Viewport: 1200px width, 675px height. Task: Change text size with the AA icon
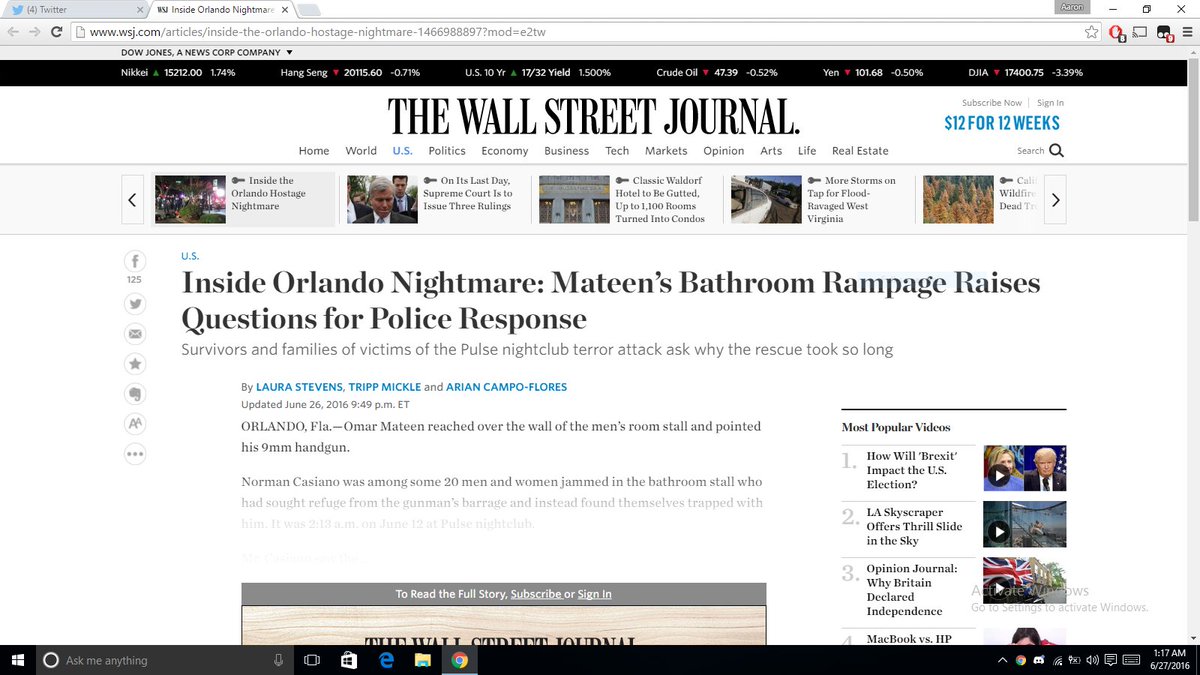pos(134,423)
